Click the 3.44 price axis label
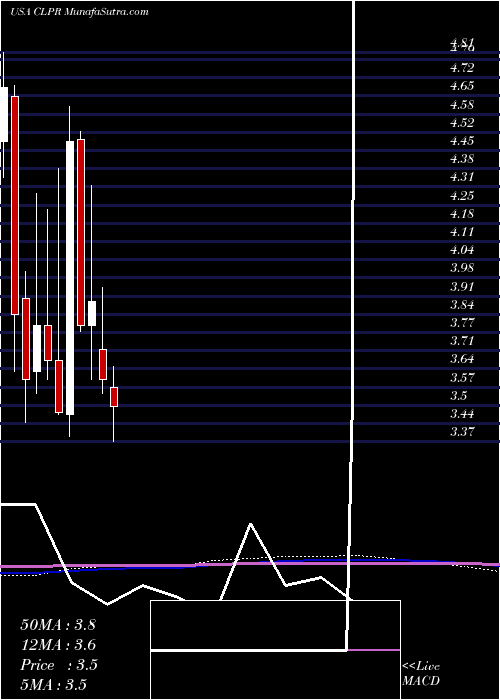Screen dimensions: 500x700 click(x=462, y=414)
